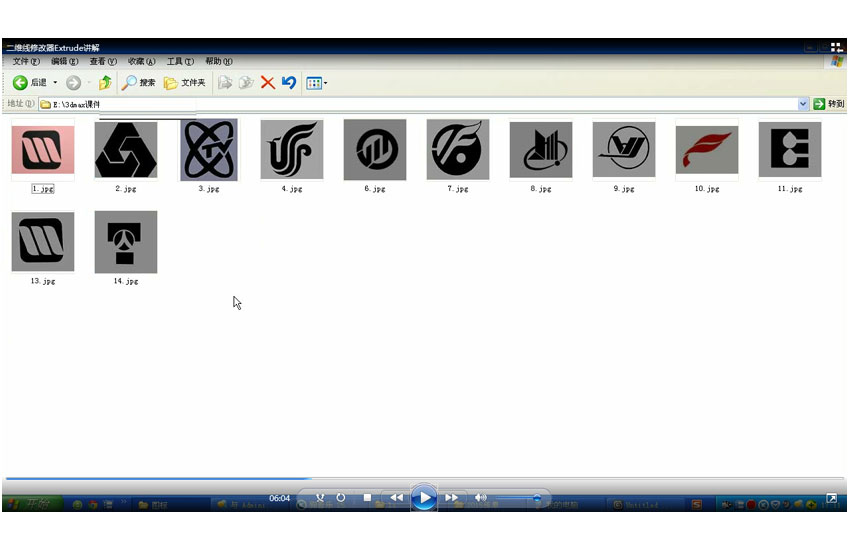This screenshot has width=850, height=550.
Task: Turn on shuffle in the player
Action: 320,497
